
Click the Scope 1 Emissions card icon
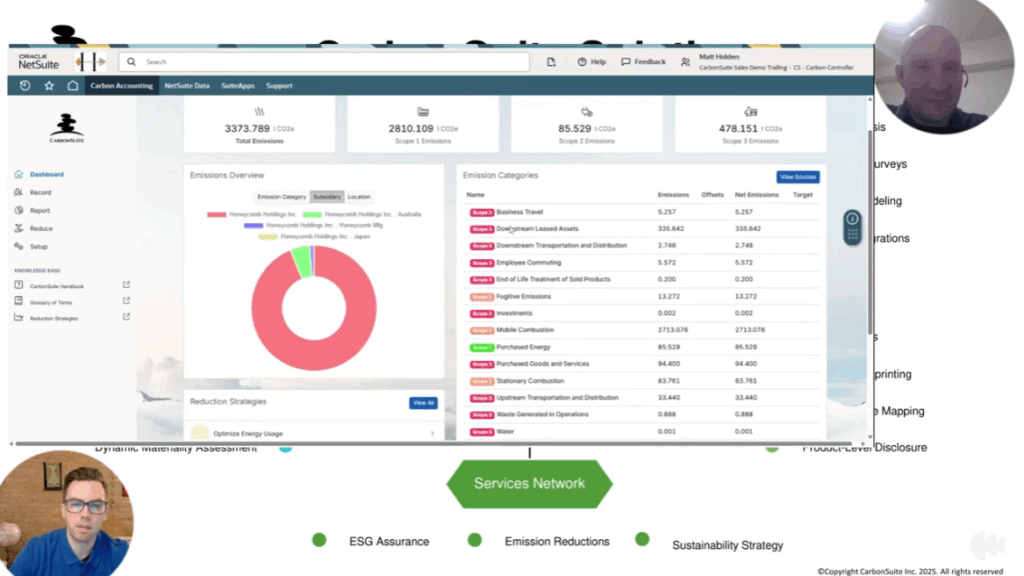(x=423, y=112)
